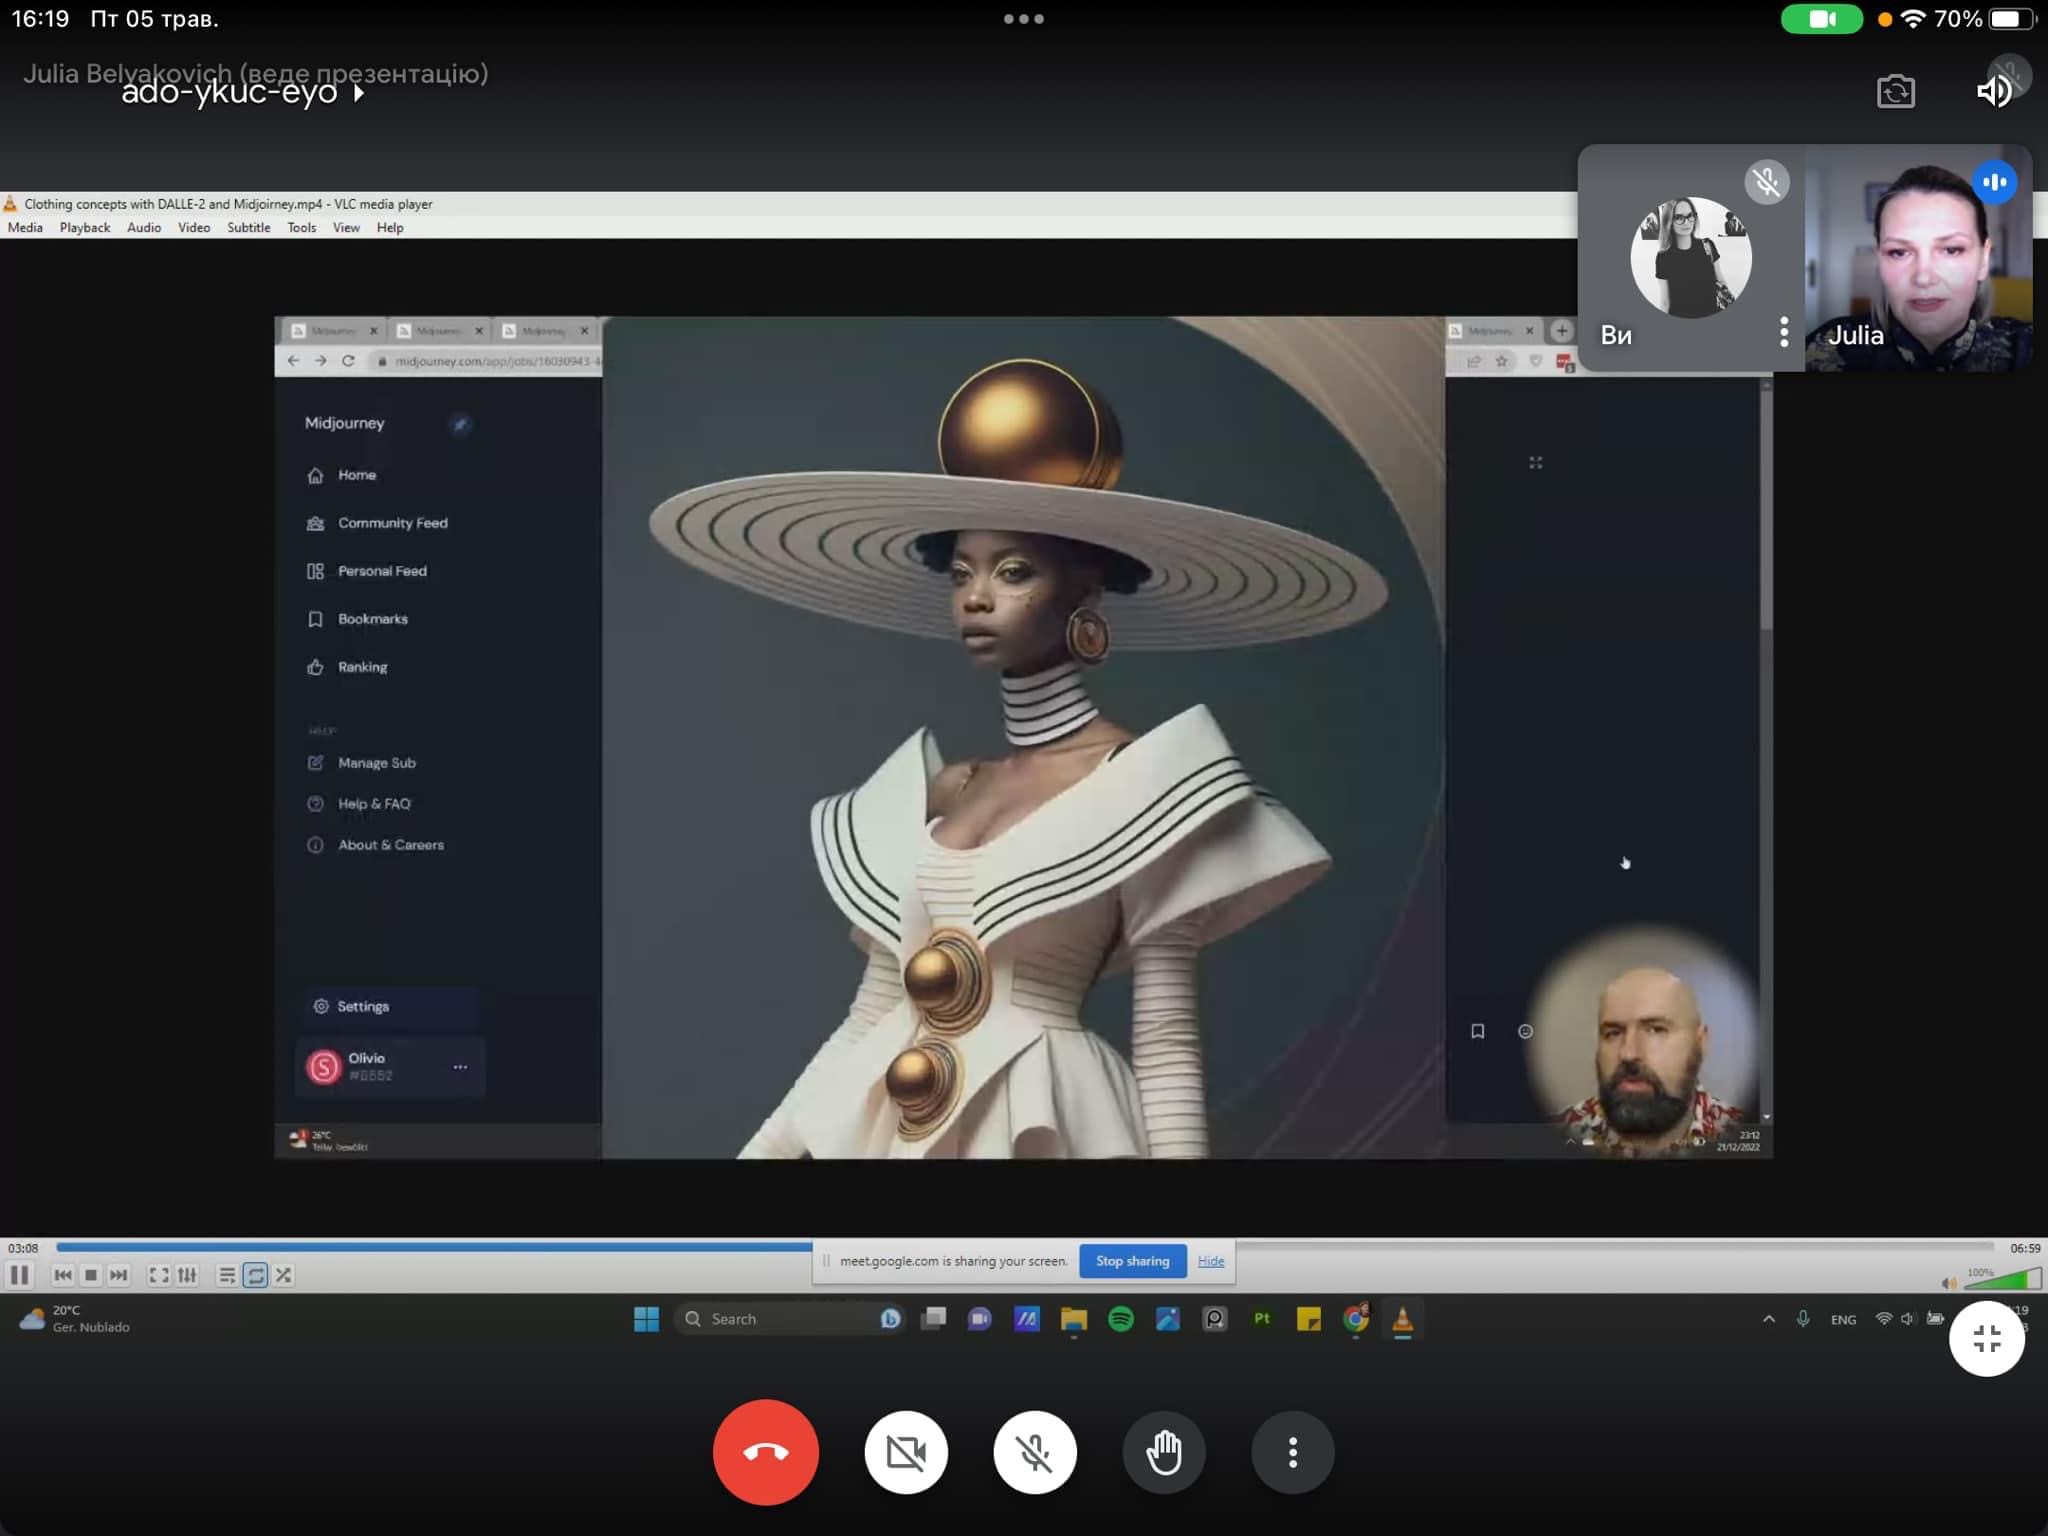Switch the camera with the flip icon

click(1895, 92)
